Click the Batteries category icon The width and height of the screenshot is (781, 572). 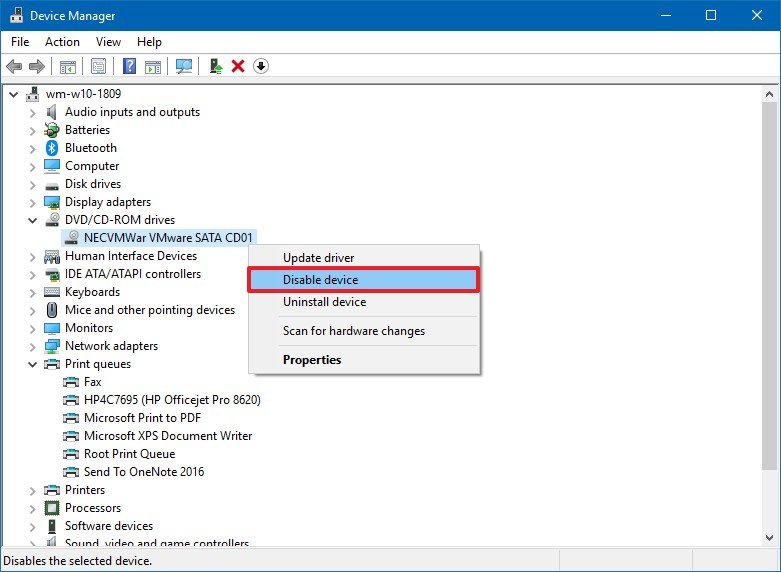point(52,130)
